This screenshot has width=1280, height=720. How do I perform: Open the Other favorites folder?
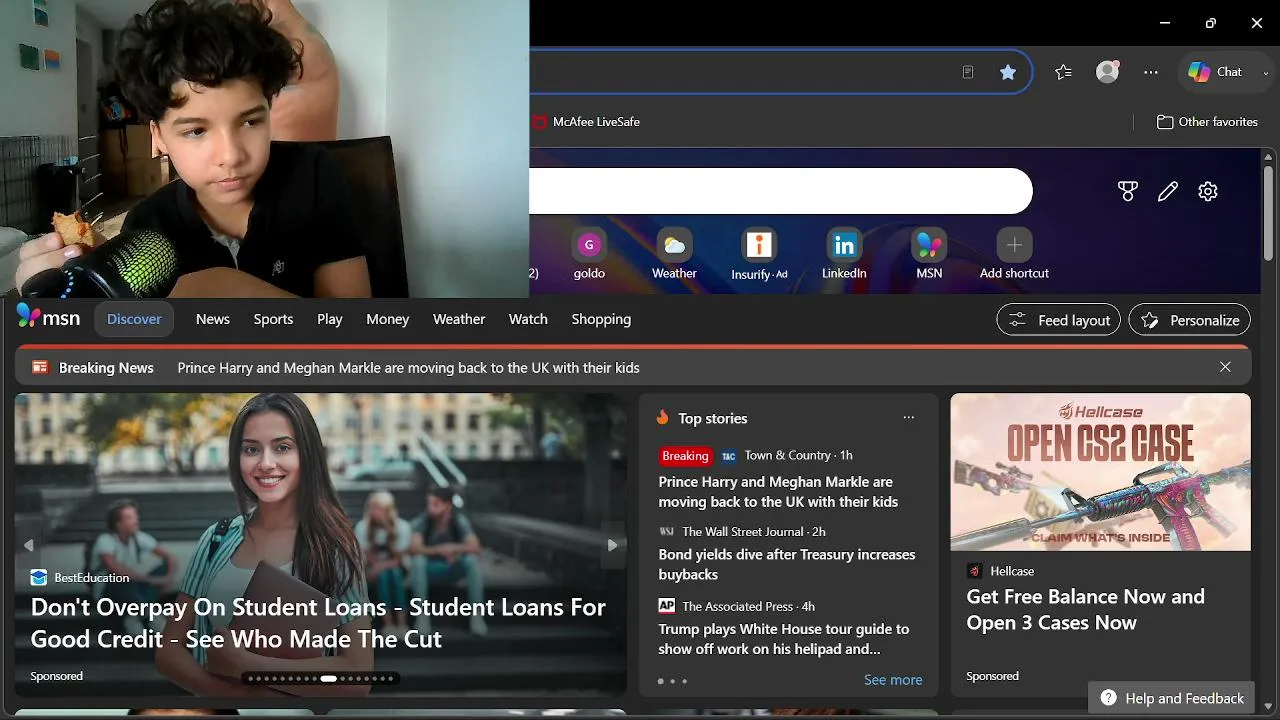click(x=1207, y=122)
